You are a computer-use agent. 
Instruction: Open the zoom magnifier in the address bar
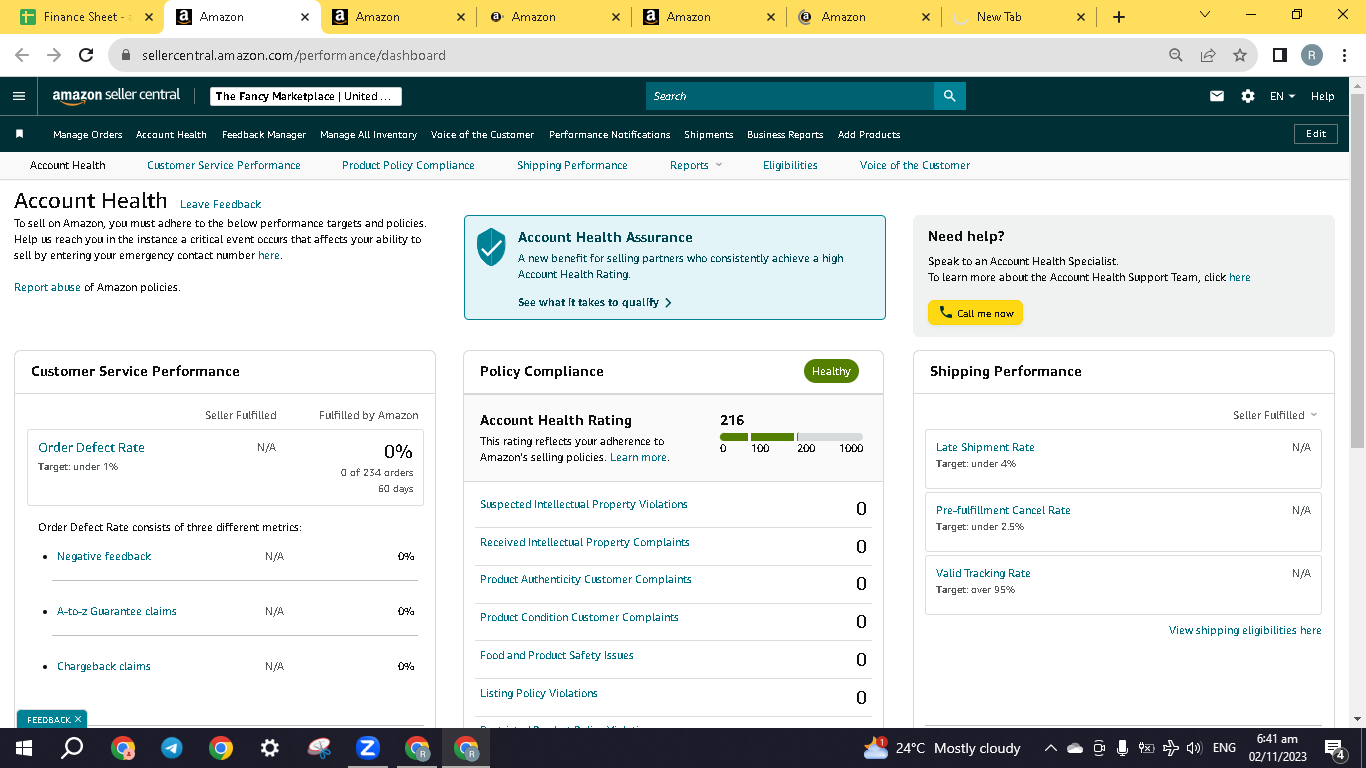[x=1176, y=55]
